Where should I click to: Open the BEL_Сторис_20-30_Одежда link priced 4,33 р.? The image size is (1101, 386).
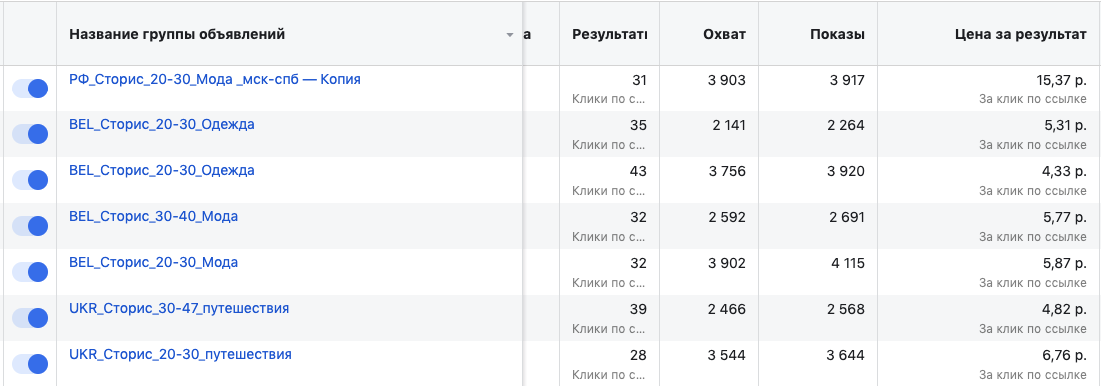point(161,171)
